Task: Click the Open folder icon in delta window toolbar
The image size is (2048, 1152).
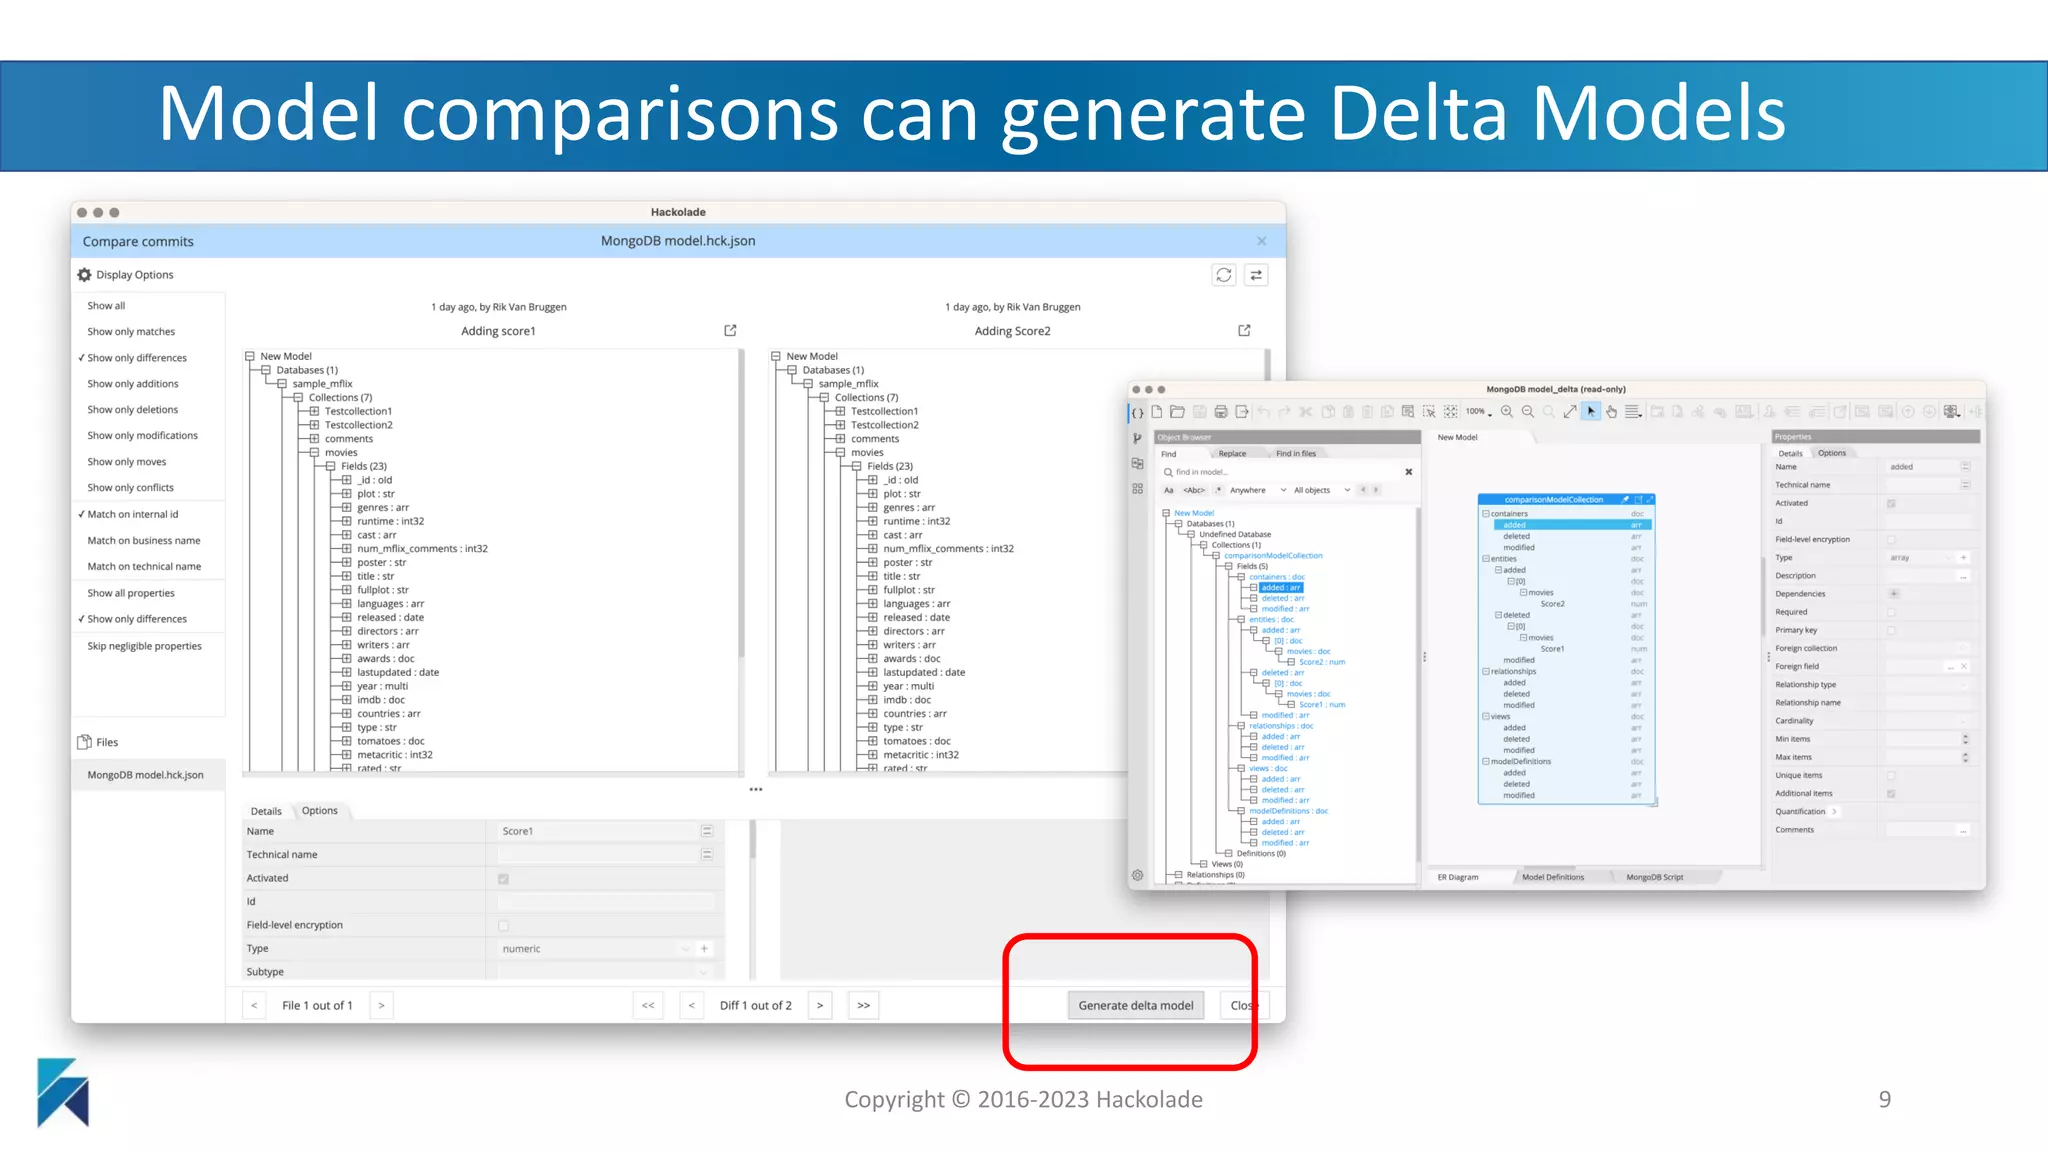Action: 1177,412
